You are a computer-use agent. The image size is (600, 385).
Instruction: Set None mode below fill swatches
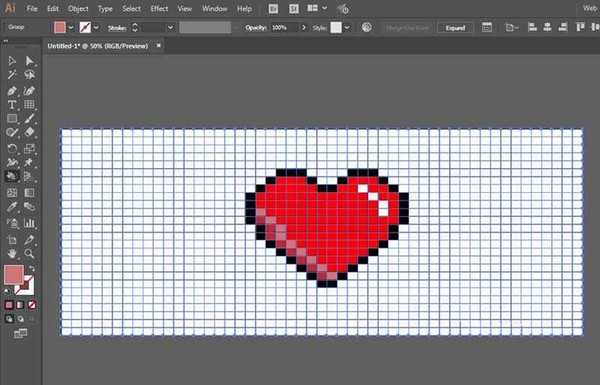[x=32, y=305]
